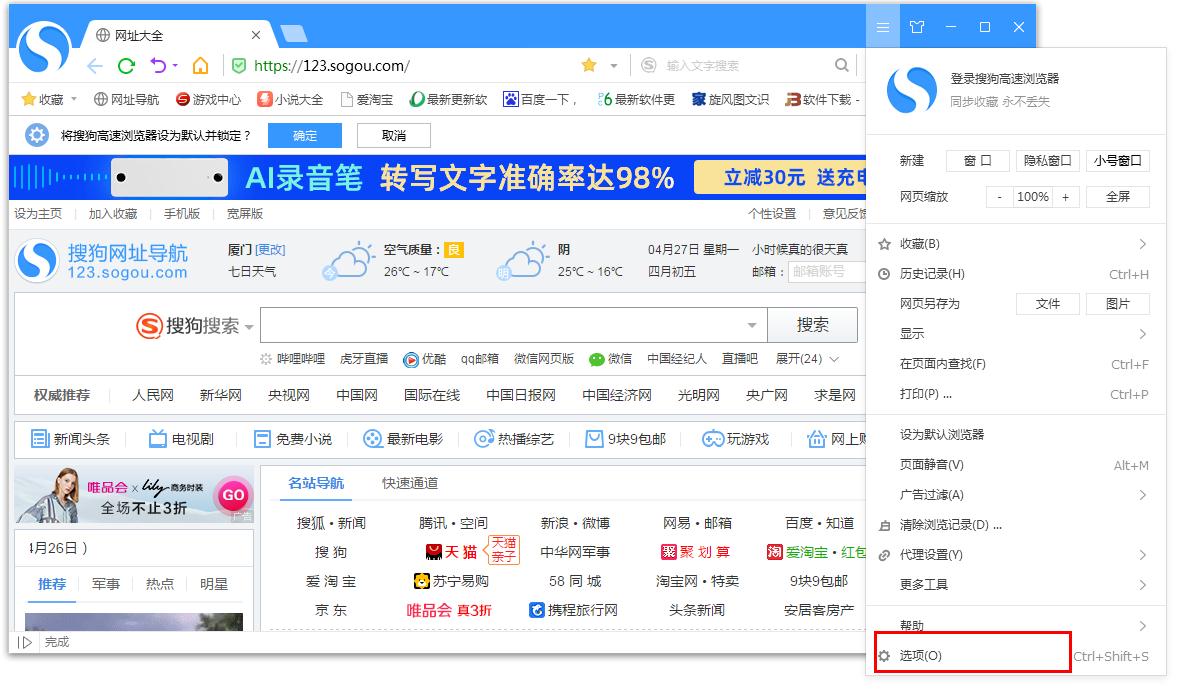This screenshot has width=1178, height=693.
Task: Toggle 全屏 full screen mode
Action: click(1117, 197)
